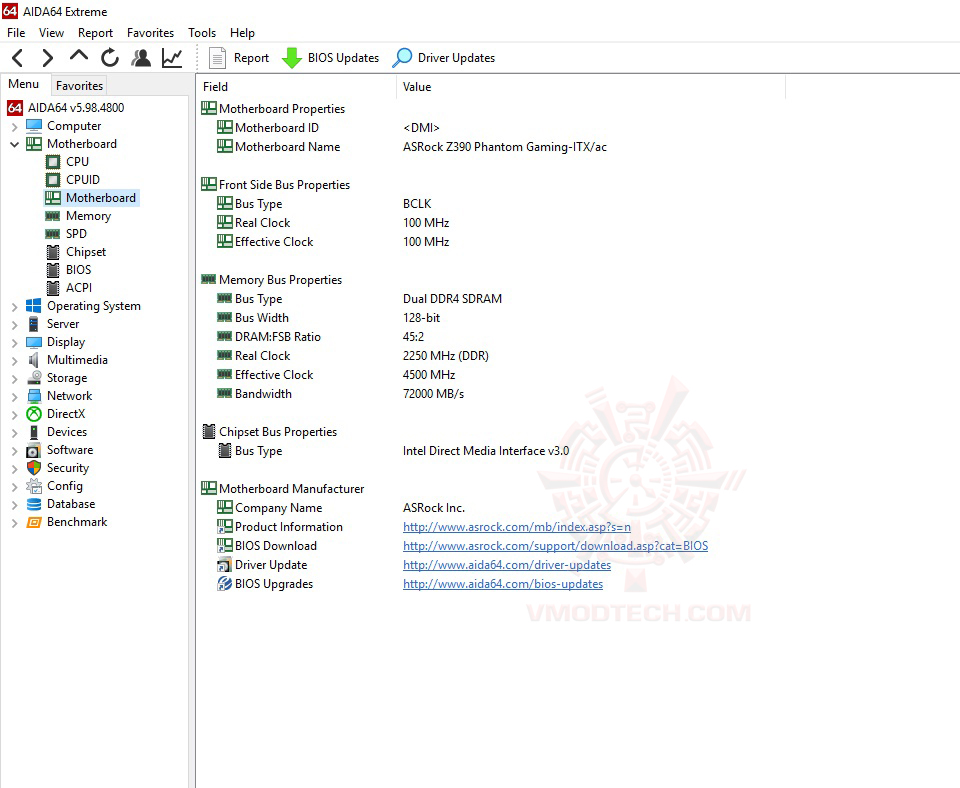The width and height of the screenshot is (960, 788).
Task: Open the Favorites menu in menu bar
Action: pyautogui.click(x=151, y=32)
